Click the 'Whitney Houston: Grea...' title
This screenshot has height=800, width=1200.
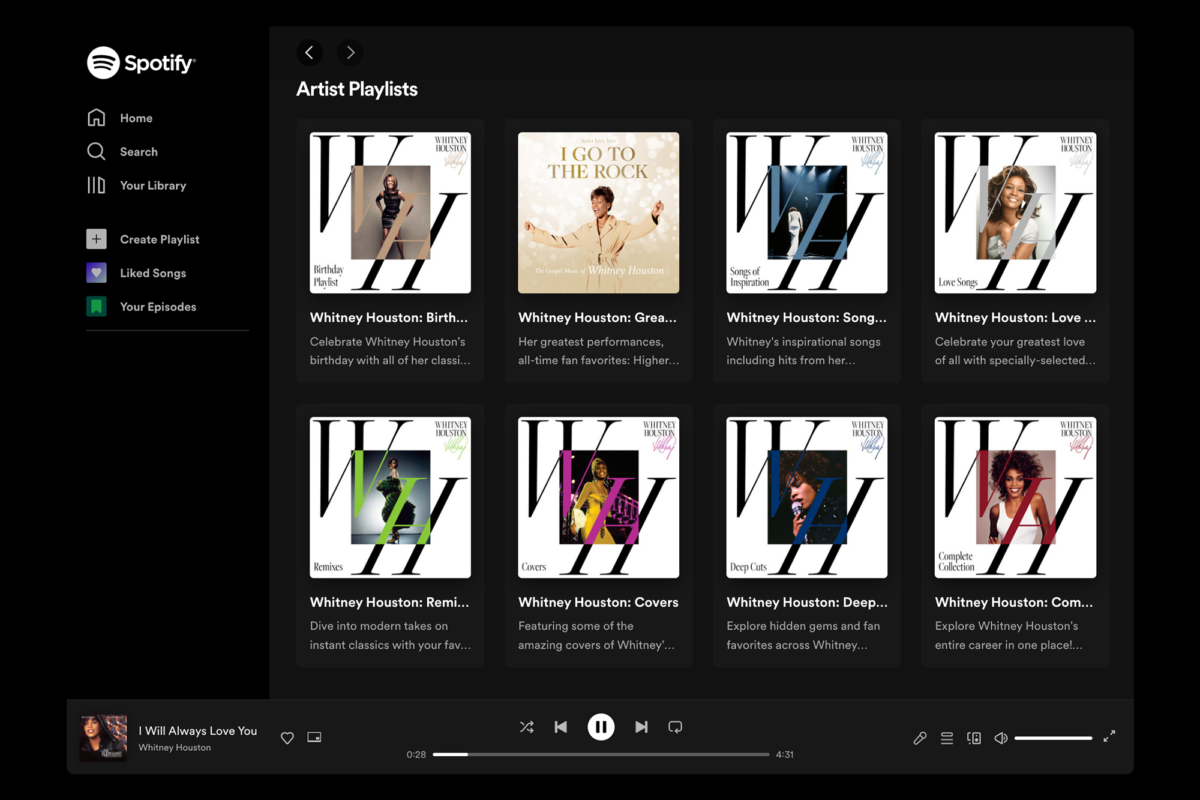coord(597,318)
